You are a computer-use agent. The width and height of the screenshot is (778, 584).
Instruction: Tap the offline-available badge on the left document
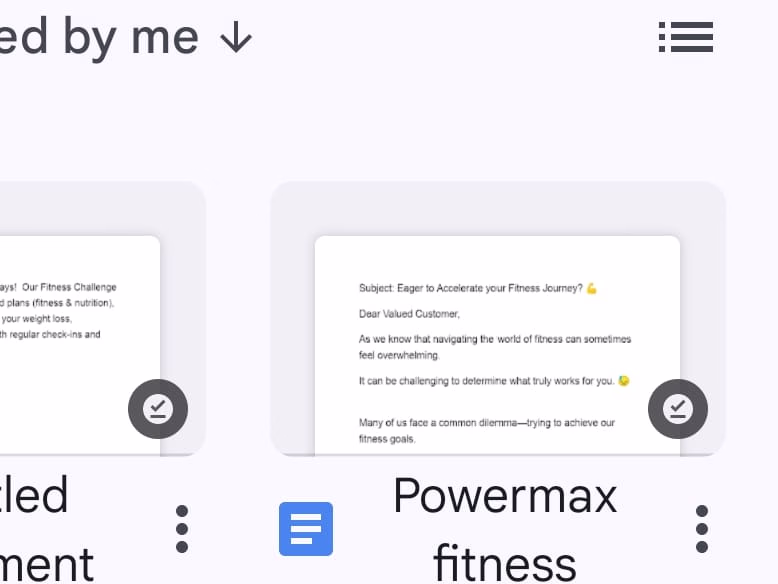pos(158,409)
